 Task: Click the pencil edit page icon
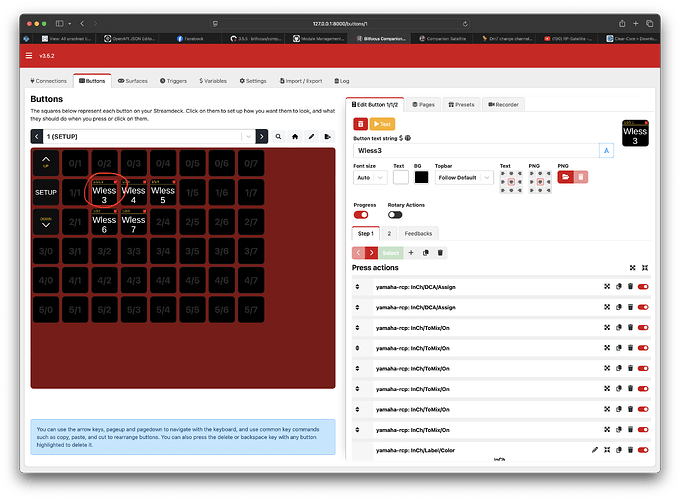coord(311,136)
